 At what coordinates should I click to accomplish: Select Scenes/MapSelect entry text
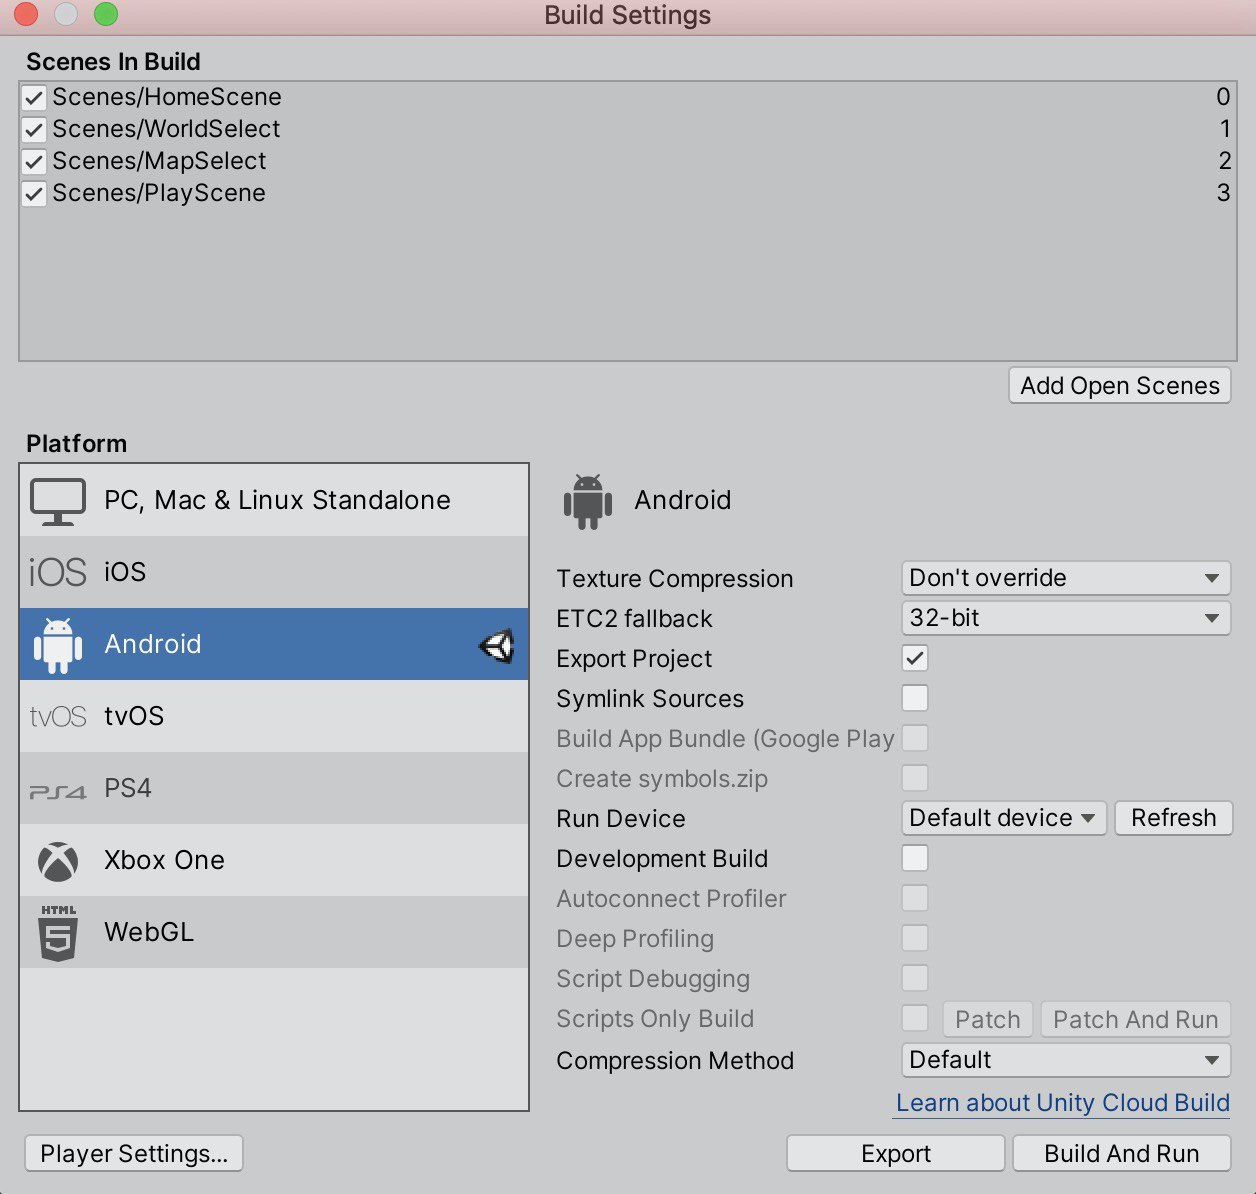coord(159,161)
